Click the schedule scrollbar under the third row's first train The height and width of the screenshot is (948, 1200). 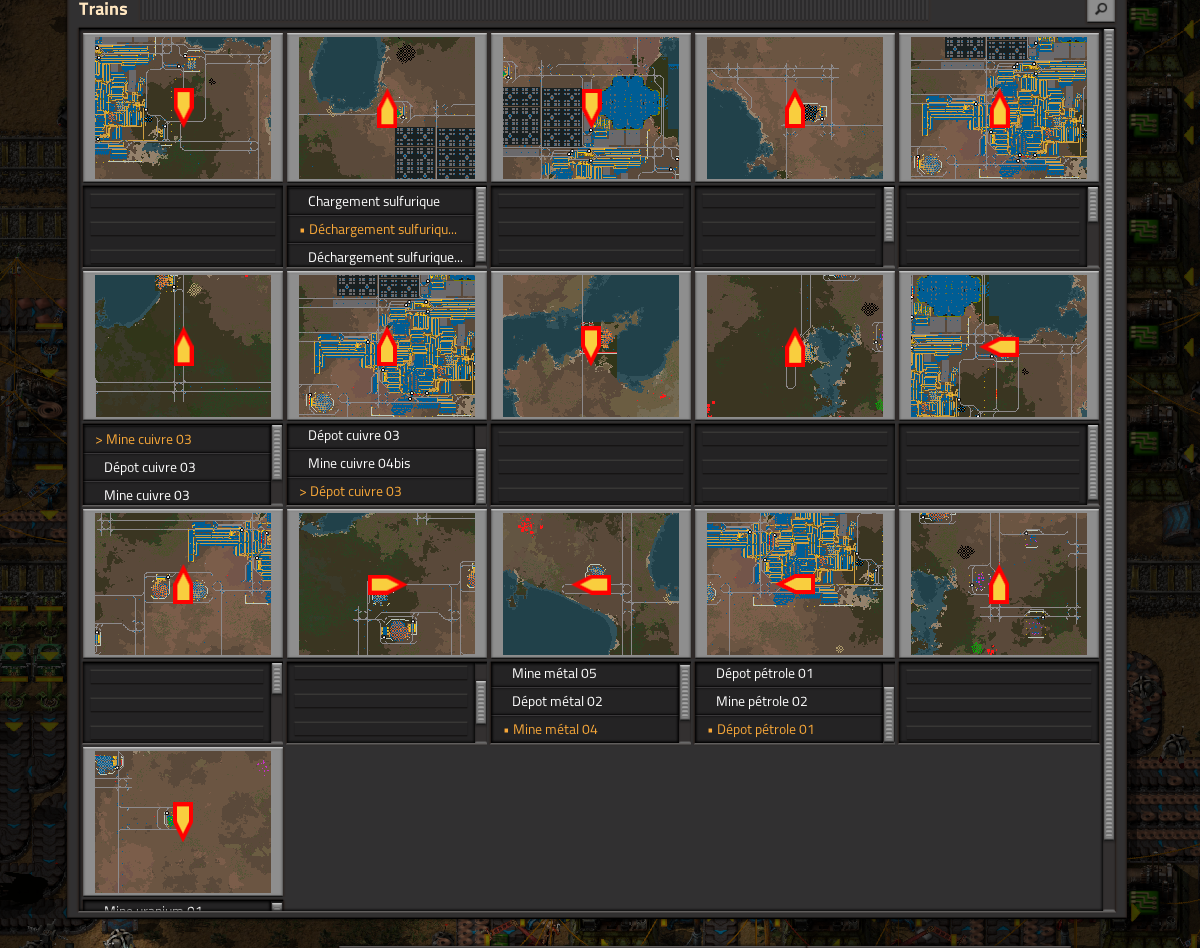click(x=277, y=679)
